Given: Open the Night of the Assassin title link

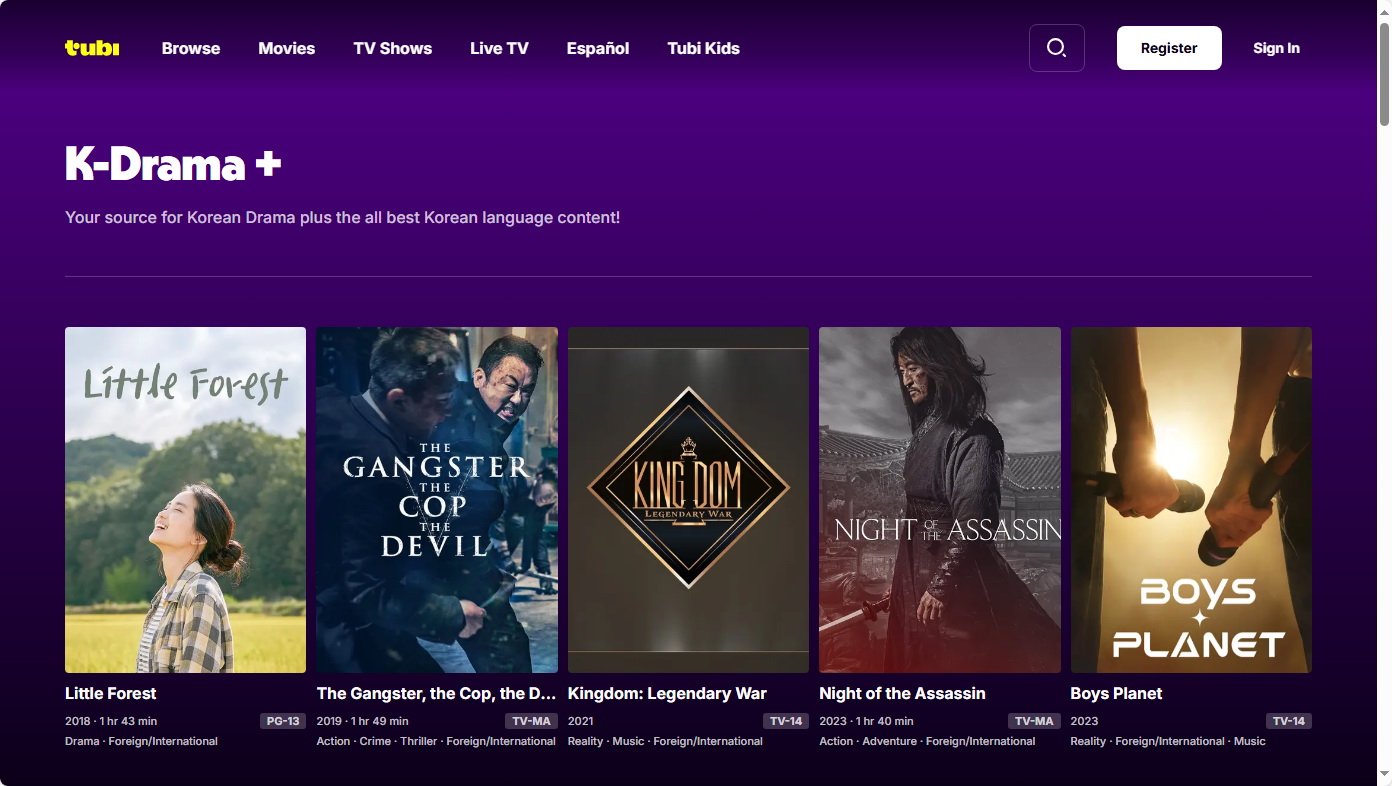Looking at the screenshot, I should point(902,693).
